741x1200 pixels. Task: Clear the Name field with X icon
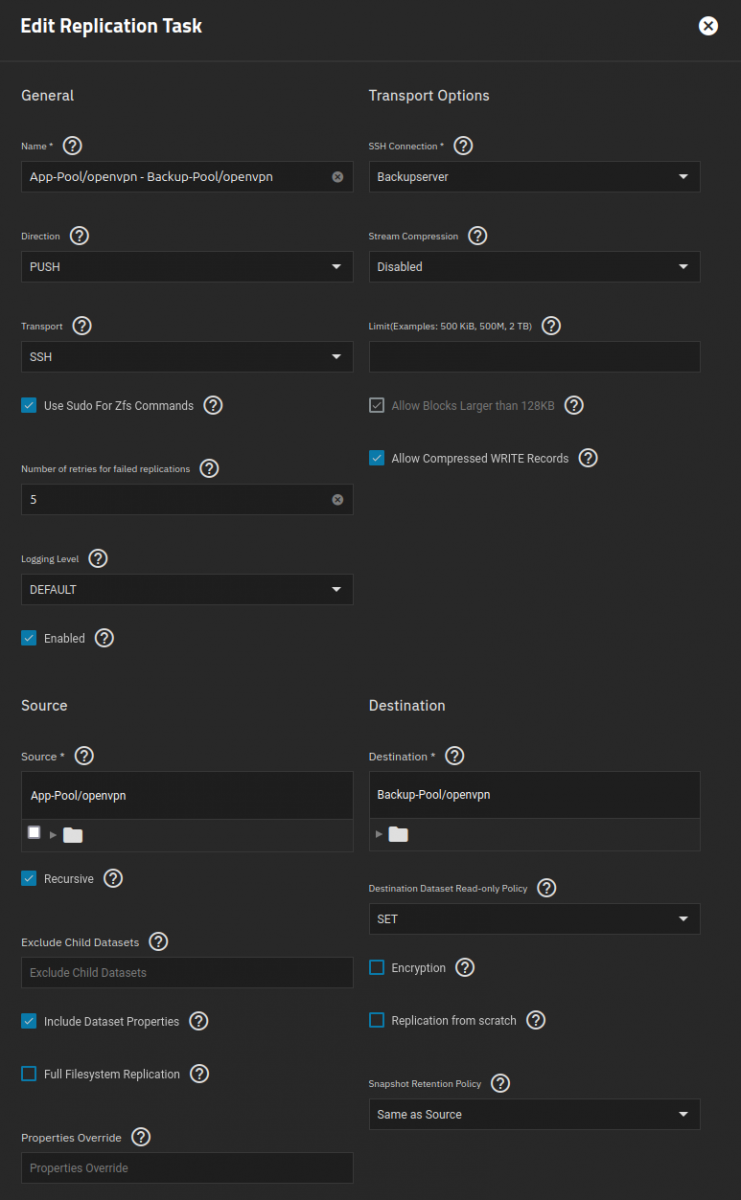click(338, 176)
